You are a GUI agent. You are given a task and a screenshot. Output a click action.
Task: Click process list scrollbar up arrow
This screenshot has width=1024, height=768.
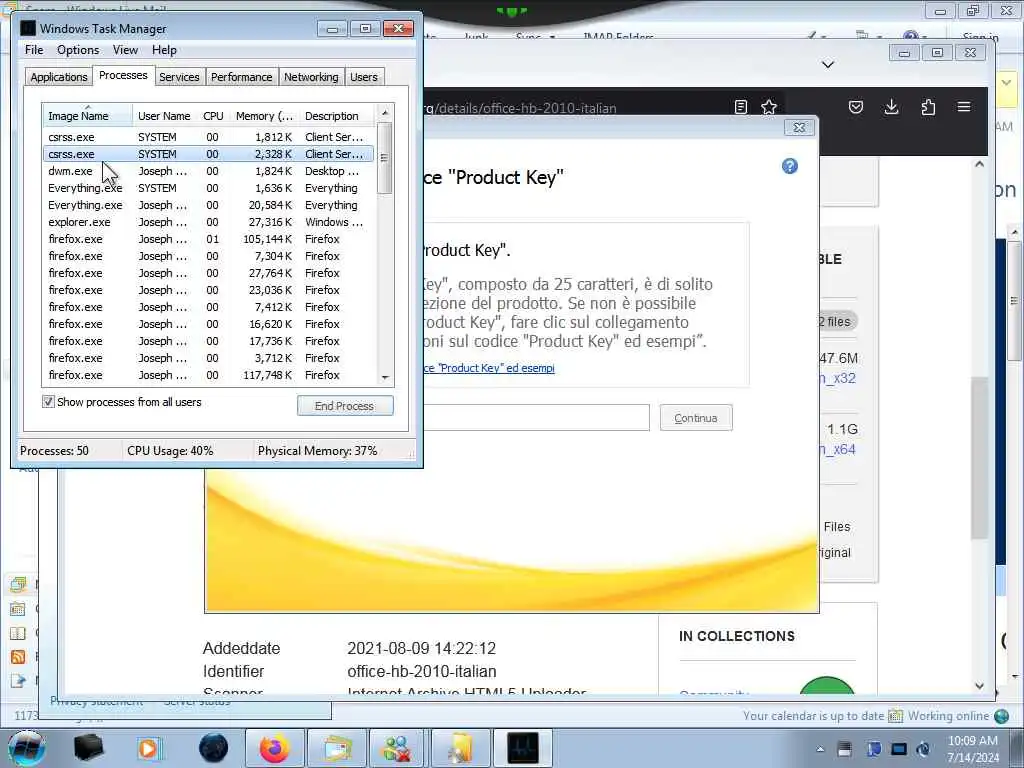point(385,113)
